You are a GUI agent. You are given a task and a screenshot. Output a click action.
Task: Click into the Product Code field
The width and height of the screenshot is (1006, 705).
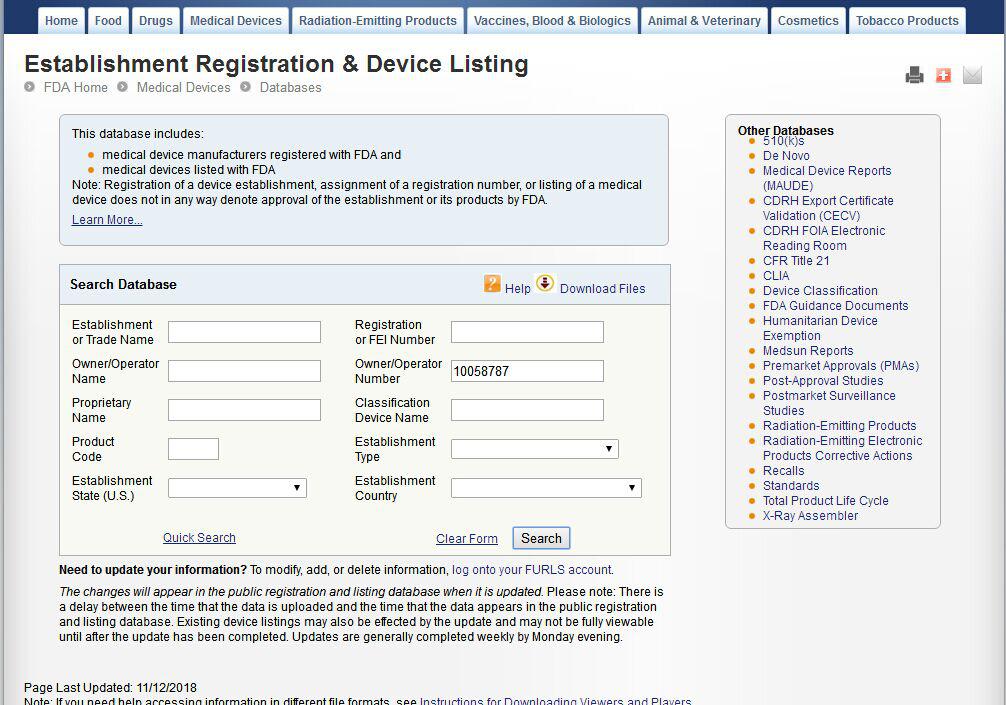pyautogui.click(x=193, y=449)
